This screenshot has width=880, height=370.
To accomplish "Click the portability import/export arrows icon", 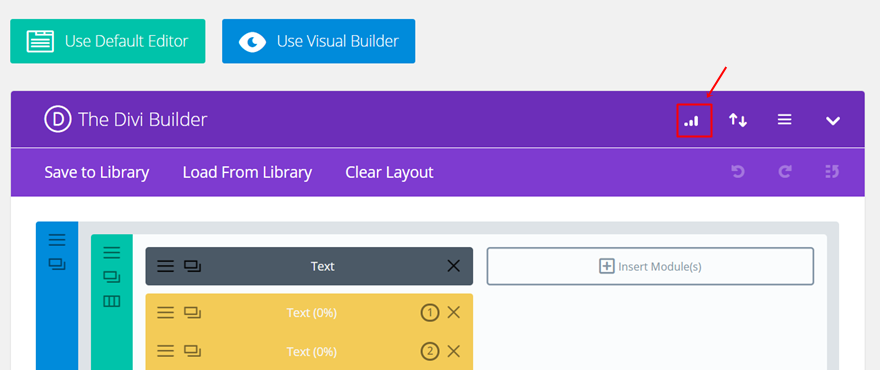I will click(737, 120).
